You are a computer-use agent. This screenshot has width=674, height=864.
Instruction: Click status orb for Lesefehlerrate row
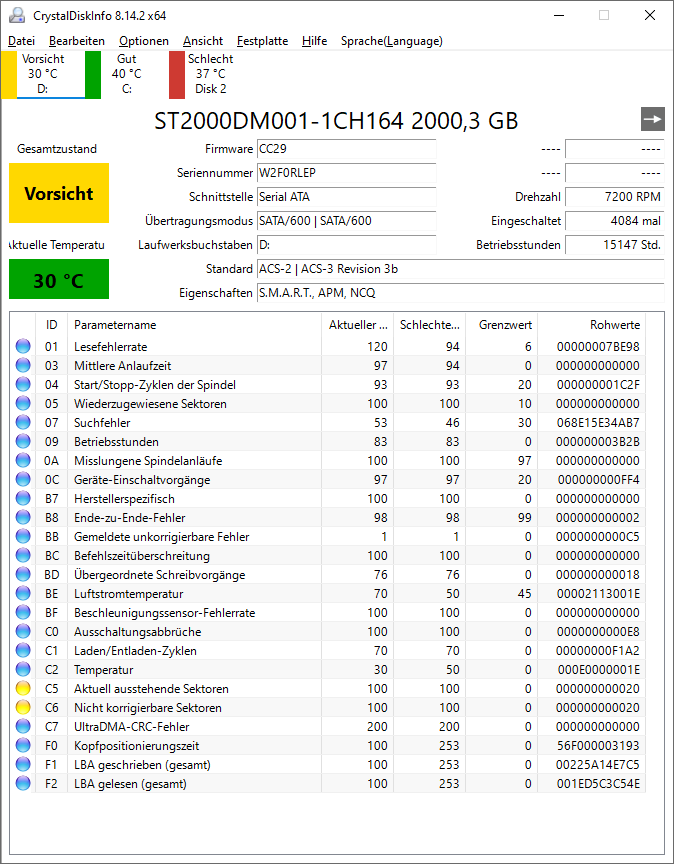pyautogui.click(x=23, y=347)
